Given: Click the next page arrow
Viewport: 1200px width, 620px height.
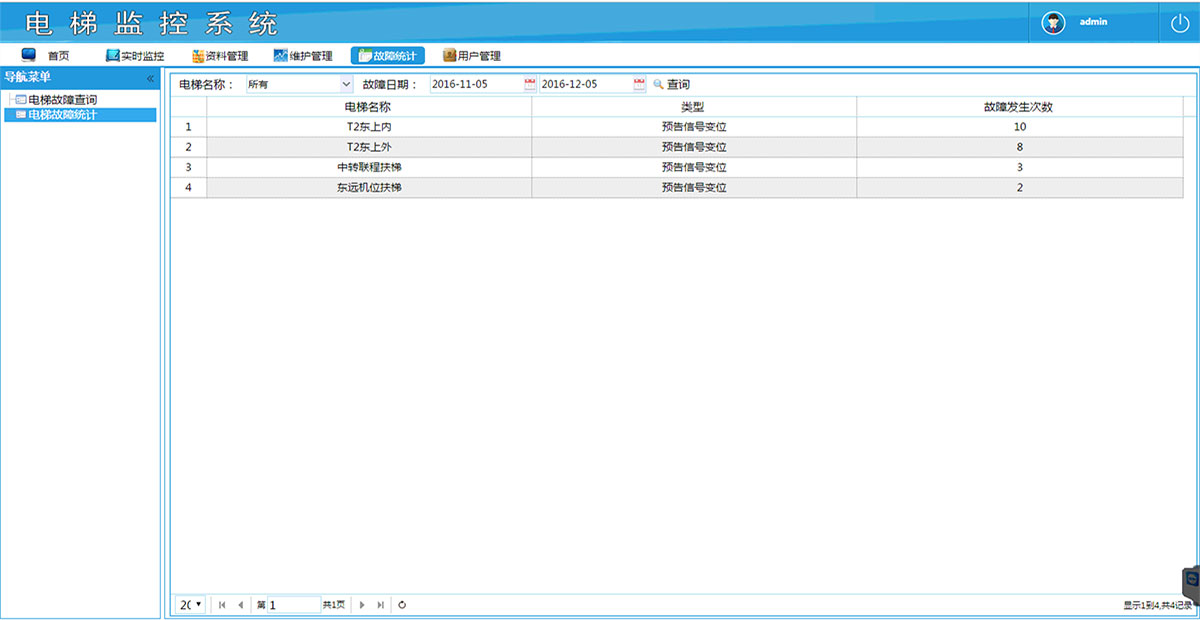Looking at the screenshot, I should click(x=362, y=605).
